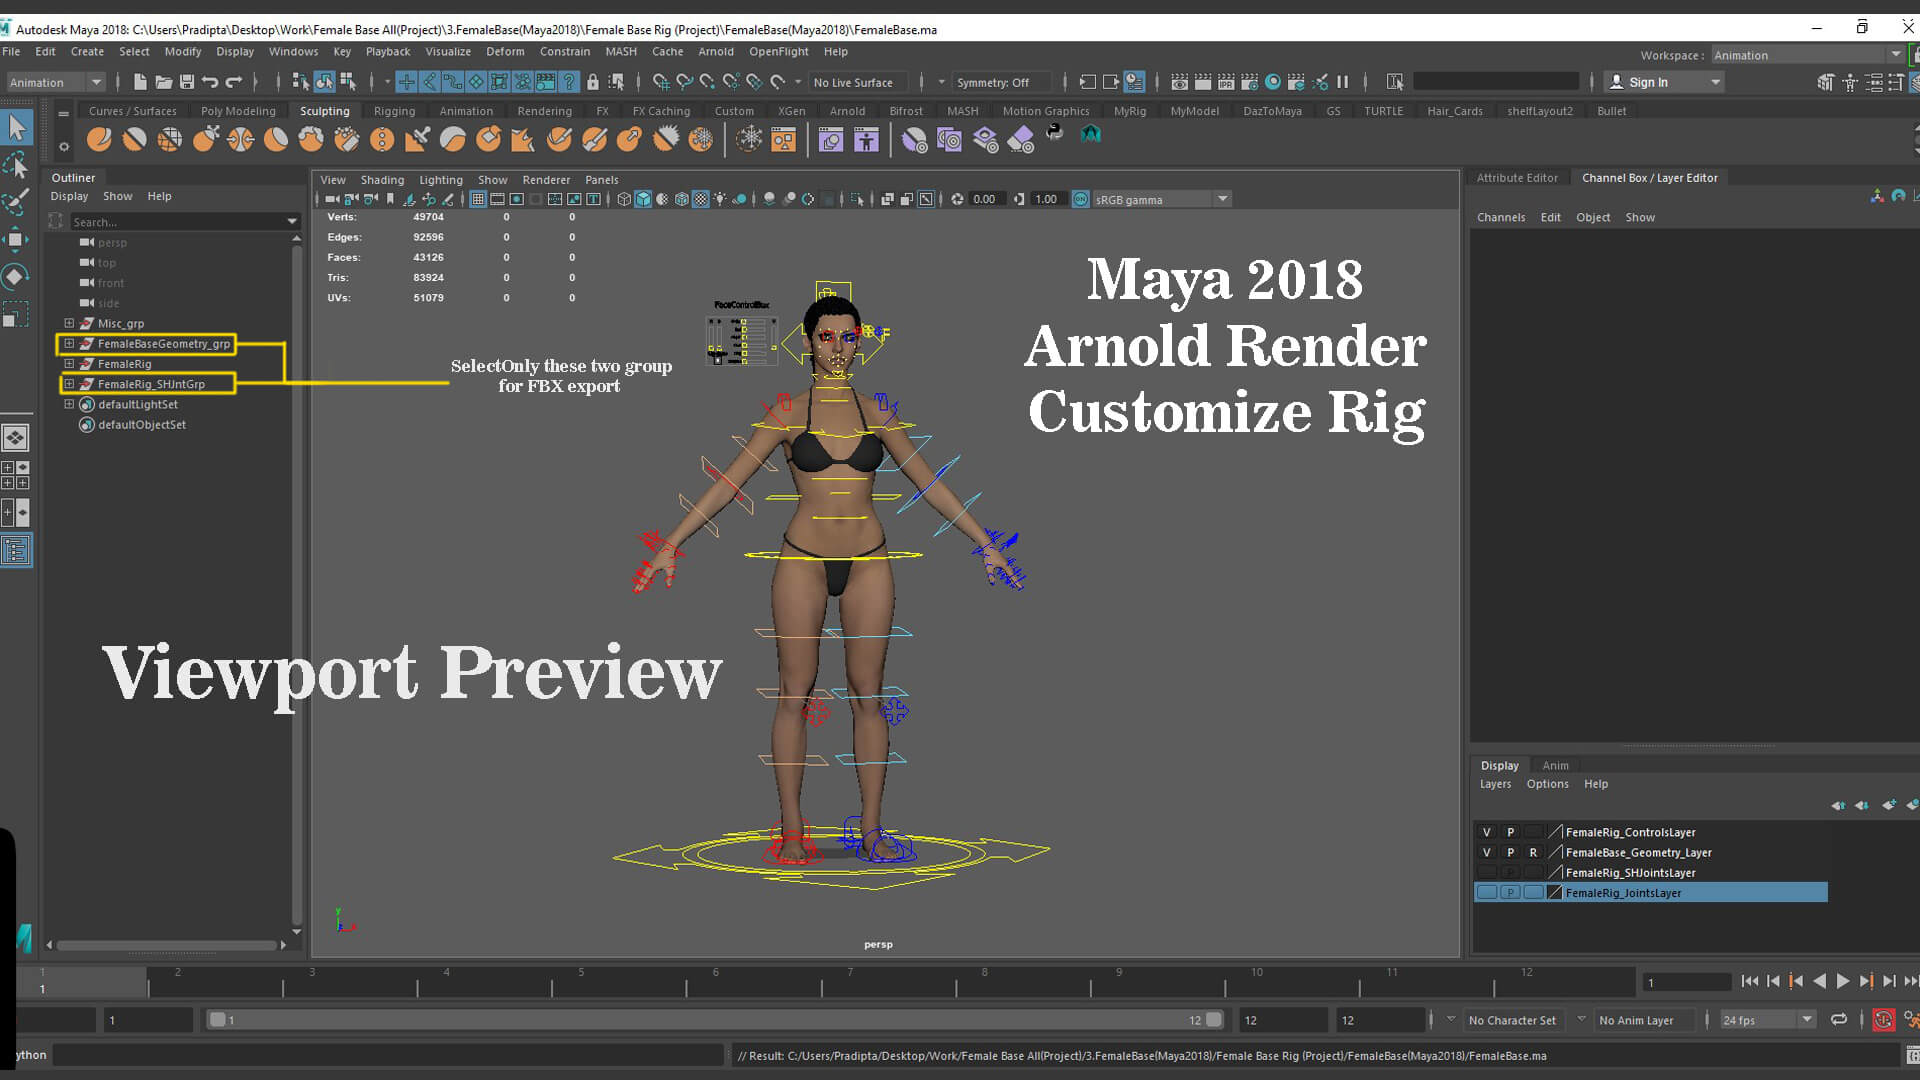This screenshot has height=1080, width=1920.
Task: Click the playback range slider bar
Action: 715,1020
